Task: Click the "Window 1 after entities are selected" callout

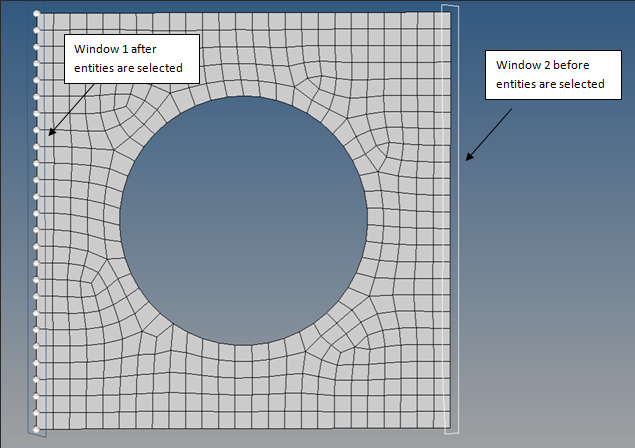Action: tap(132, 58)
